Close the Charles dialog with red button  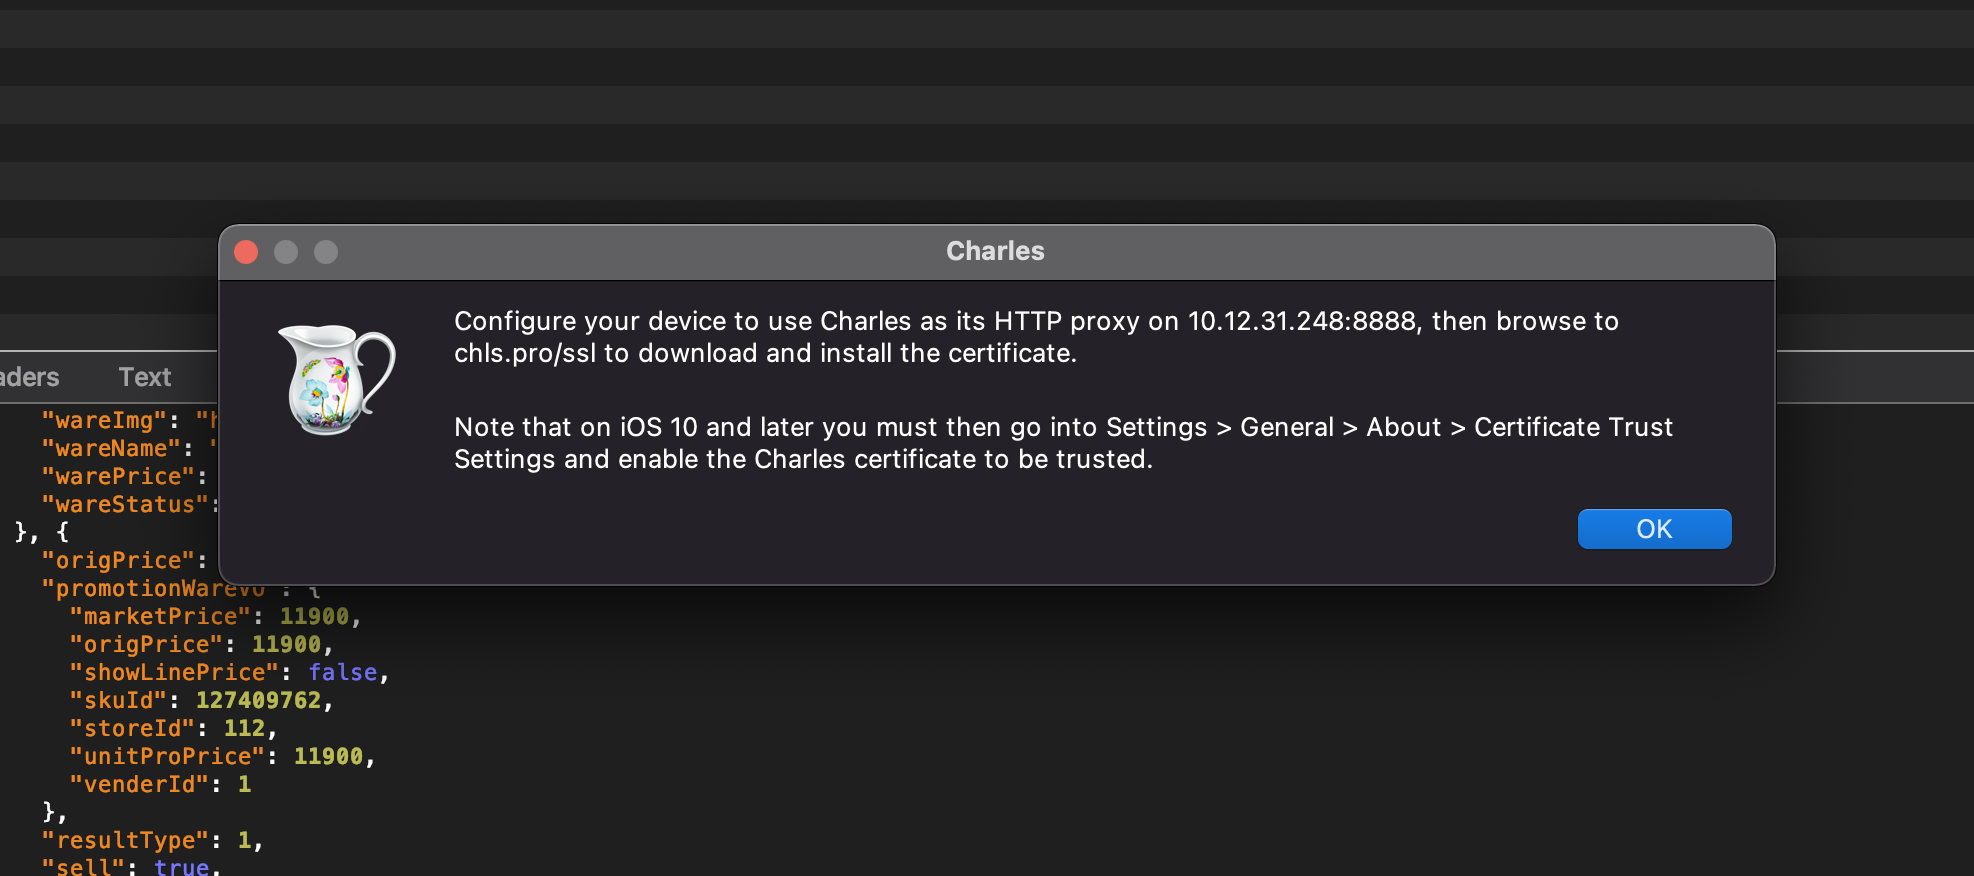246,252
